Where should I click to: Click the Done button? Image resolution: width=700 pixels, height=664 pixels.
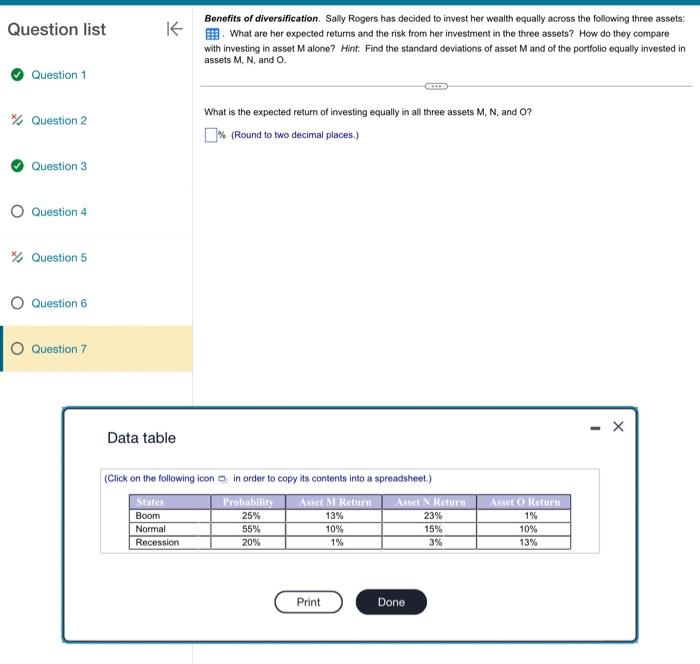391,602
